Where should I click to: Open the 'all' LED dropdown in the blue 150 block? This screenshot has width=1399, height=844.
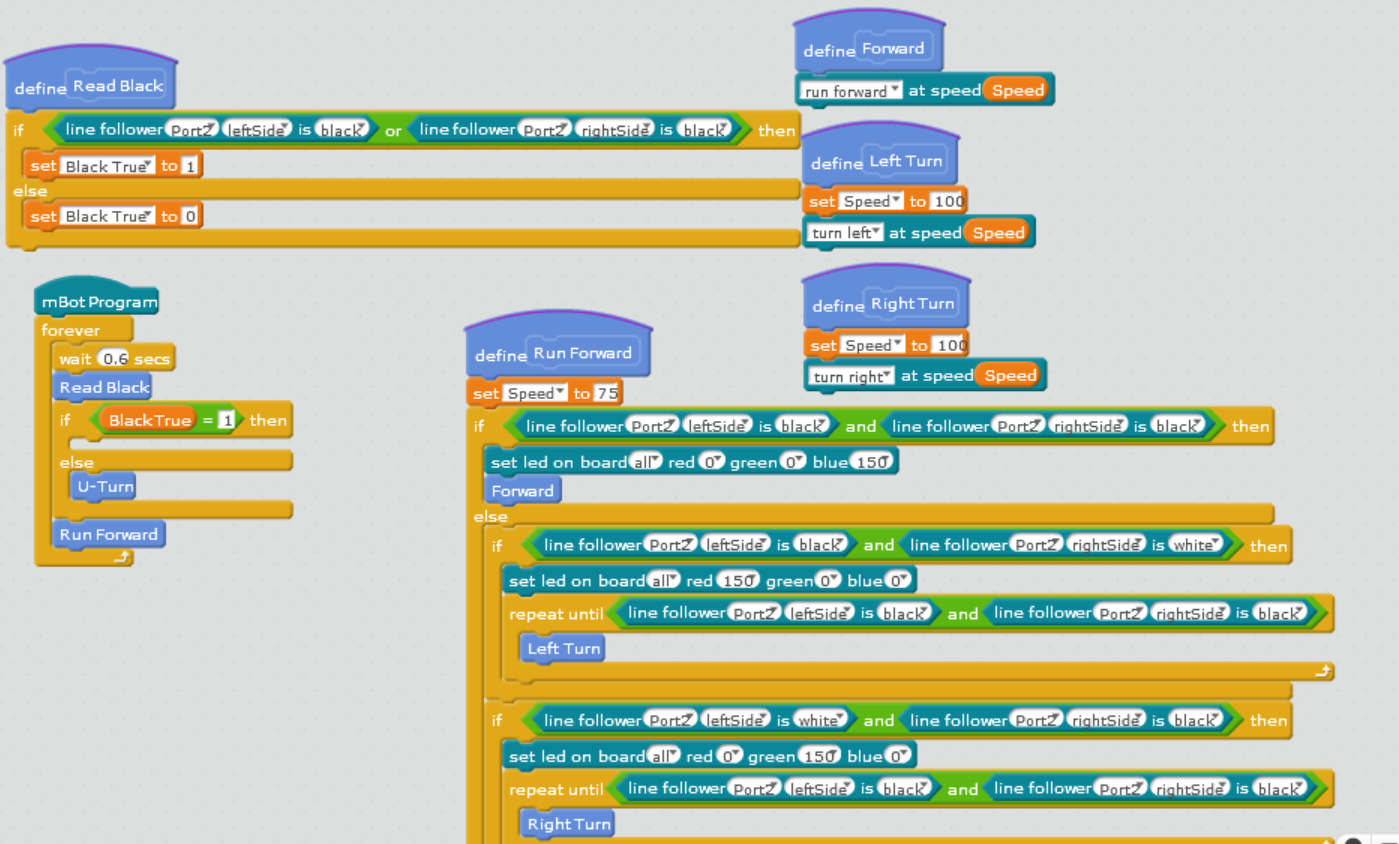click(647, 462)
